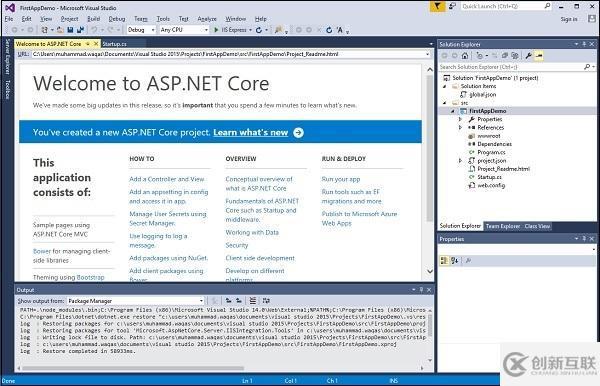Open the URL address bar dropdown arrow
600x386 pixels.
[427, 54]
